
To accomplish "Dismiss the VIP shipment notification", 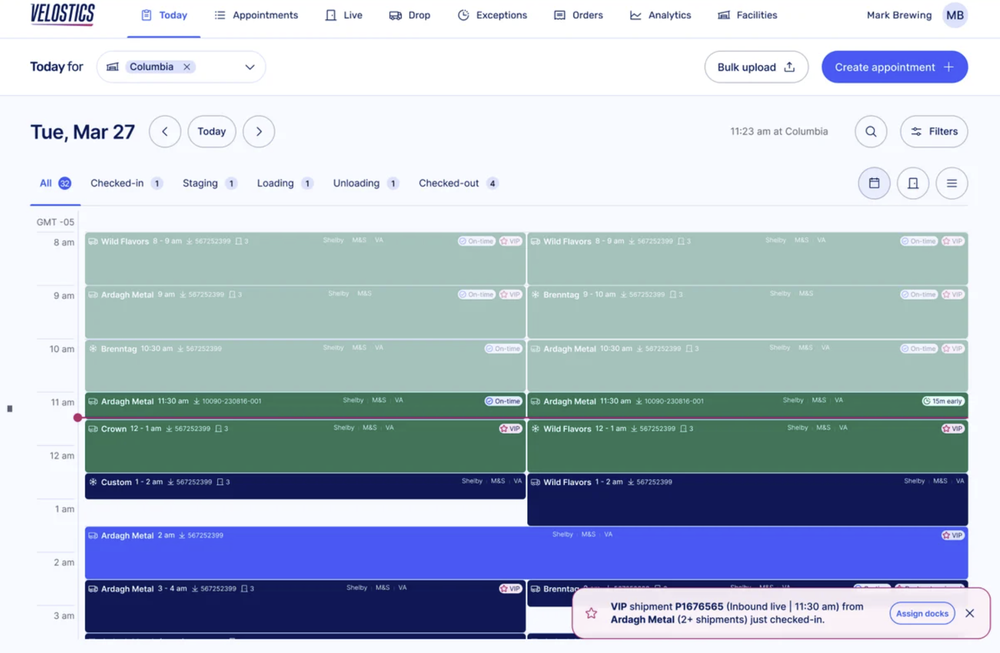I will [x=969, y=614].
